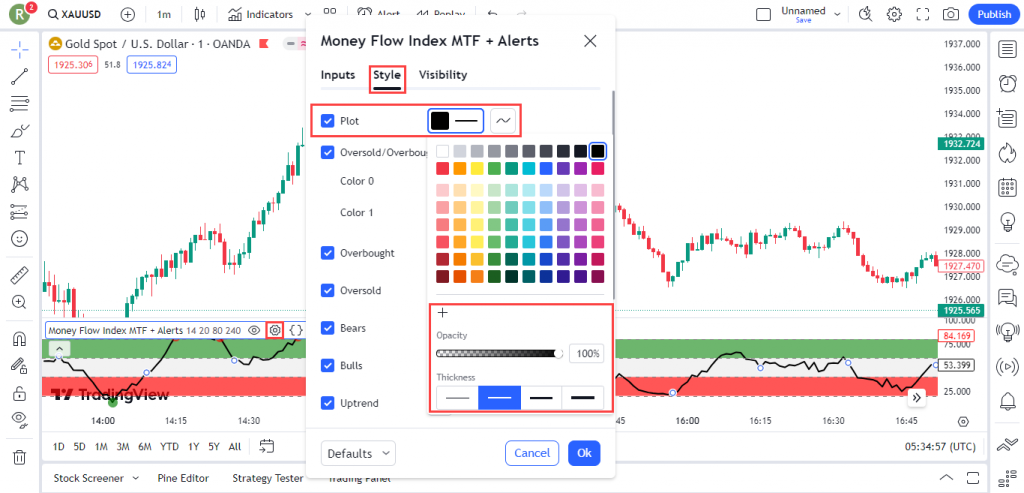Viewport: 1024px width, 493px height.
Task: Pick the white color in the palette
Action: tap(443, 151)
